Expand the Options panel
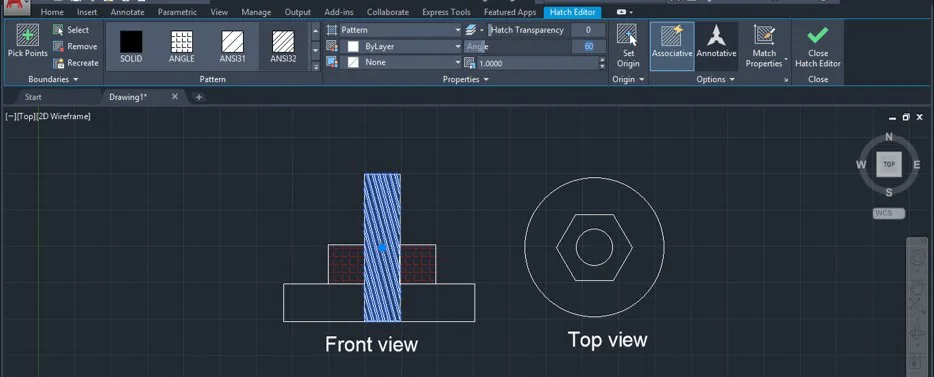The image size is (934, 377). pyautogui.click(x=716, y=79)
